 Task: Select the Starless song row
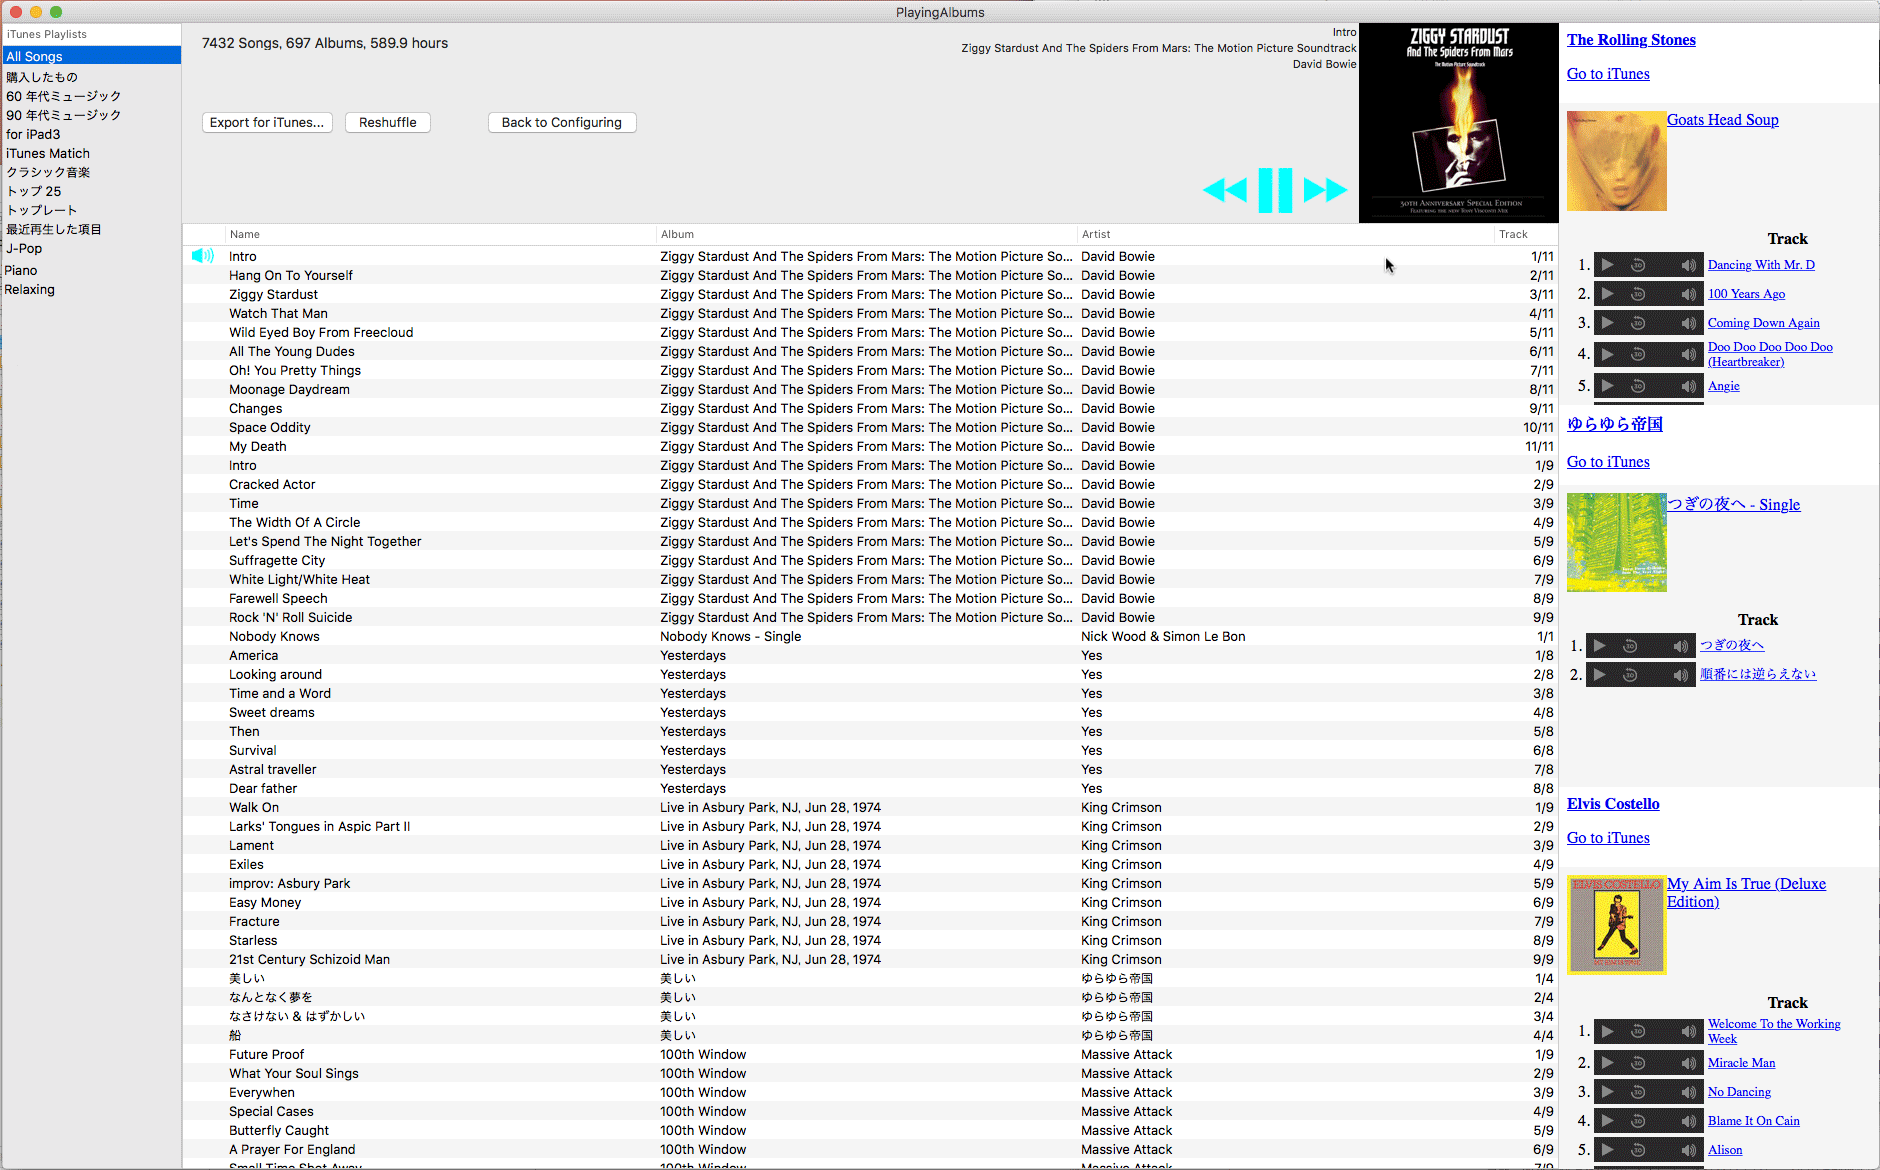pos(870,940)
